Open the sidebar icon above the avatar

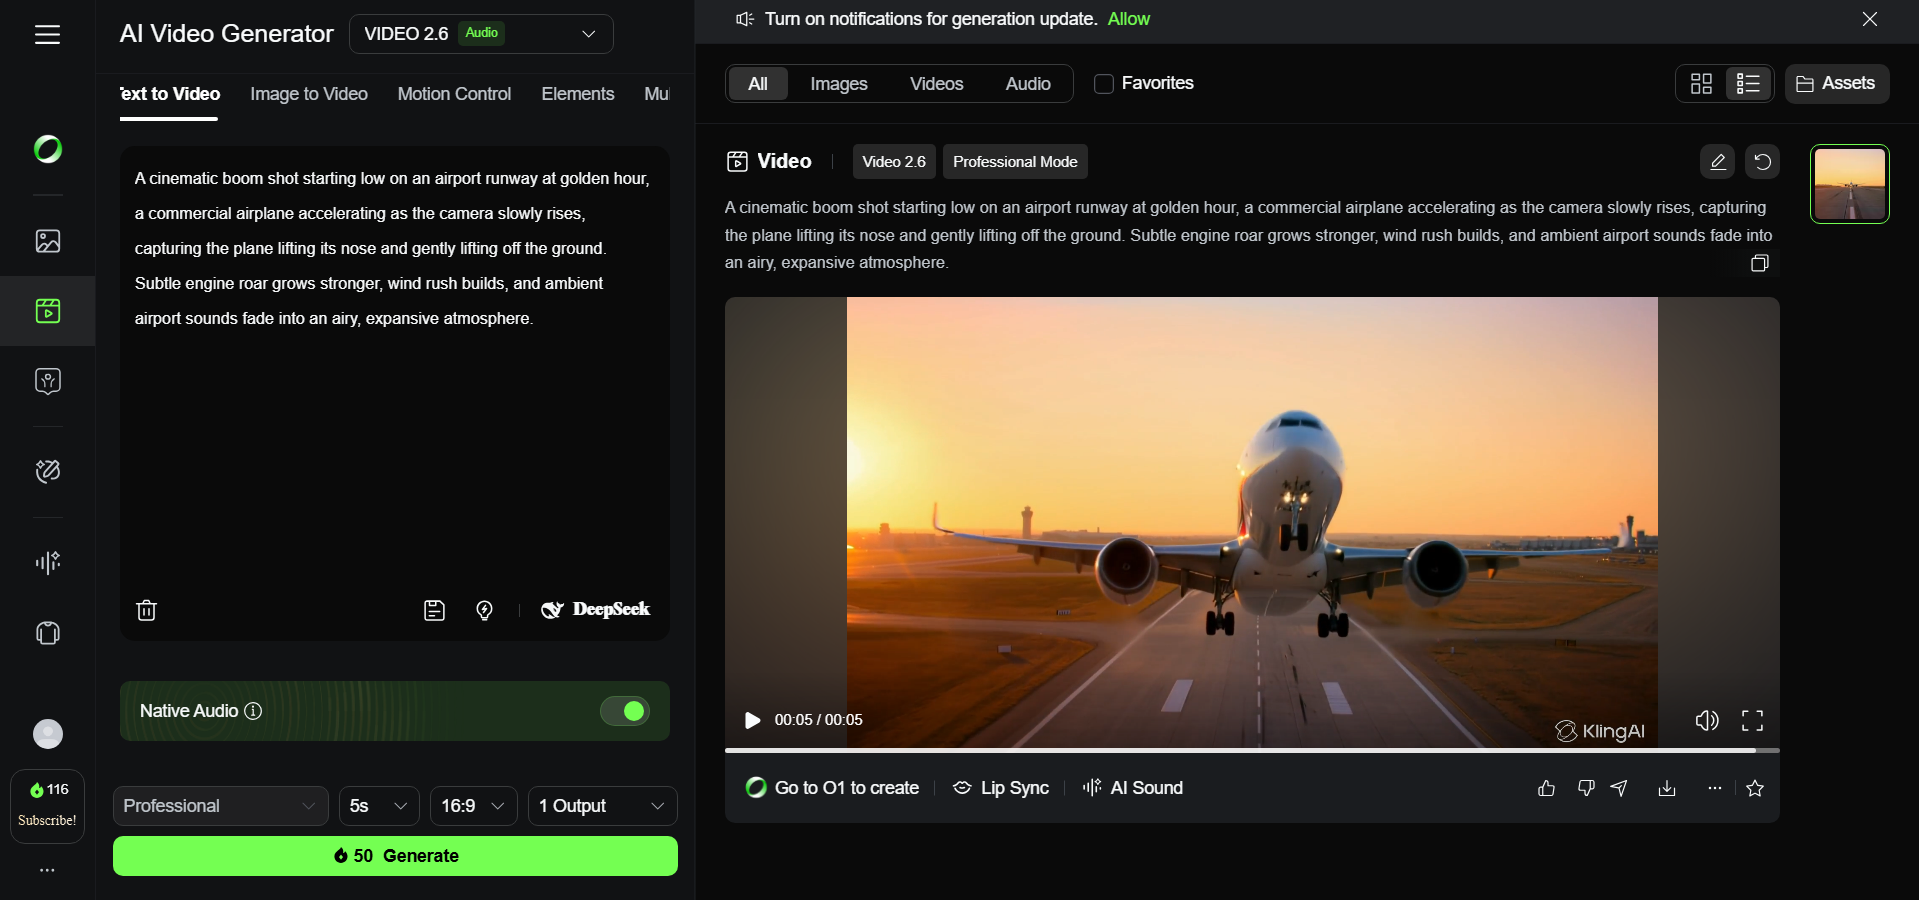tap(48, 633)
